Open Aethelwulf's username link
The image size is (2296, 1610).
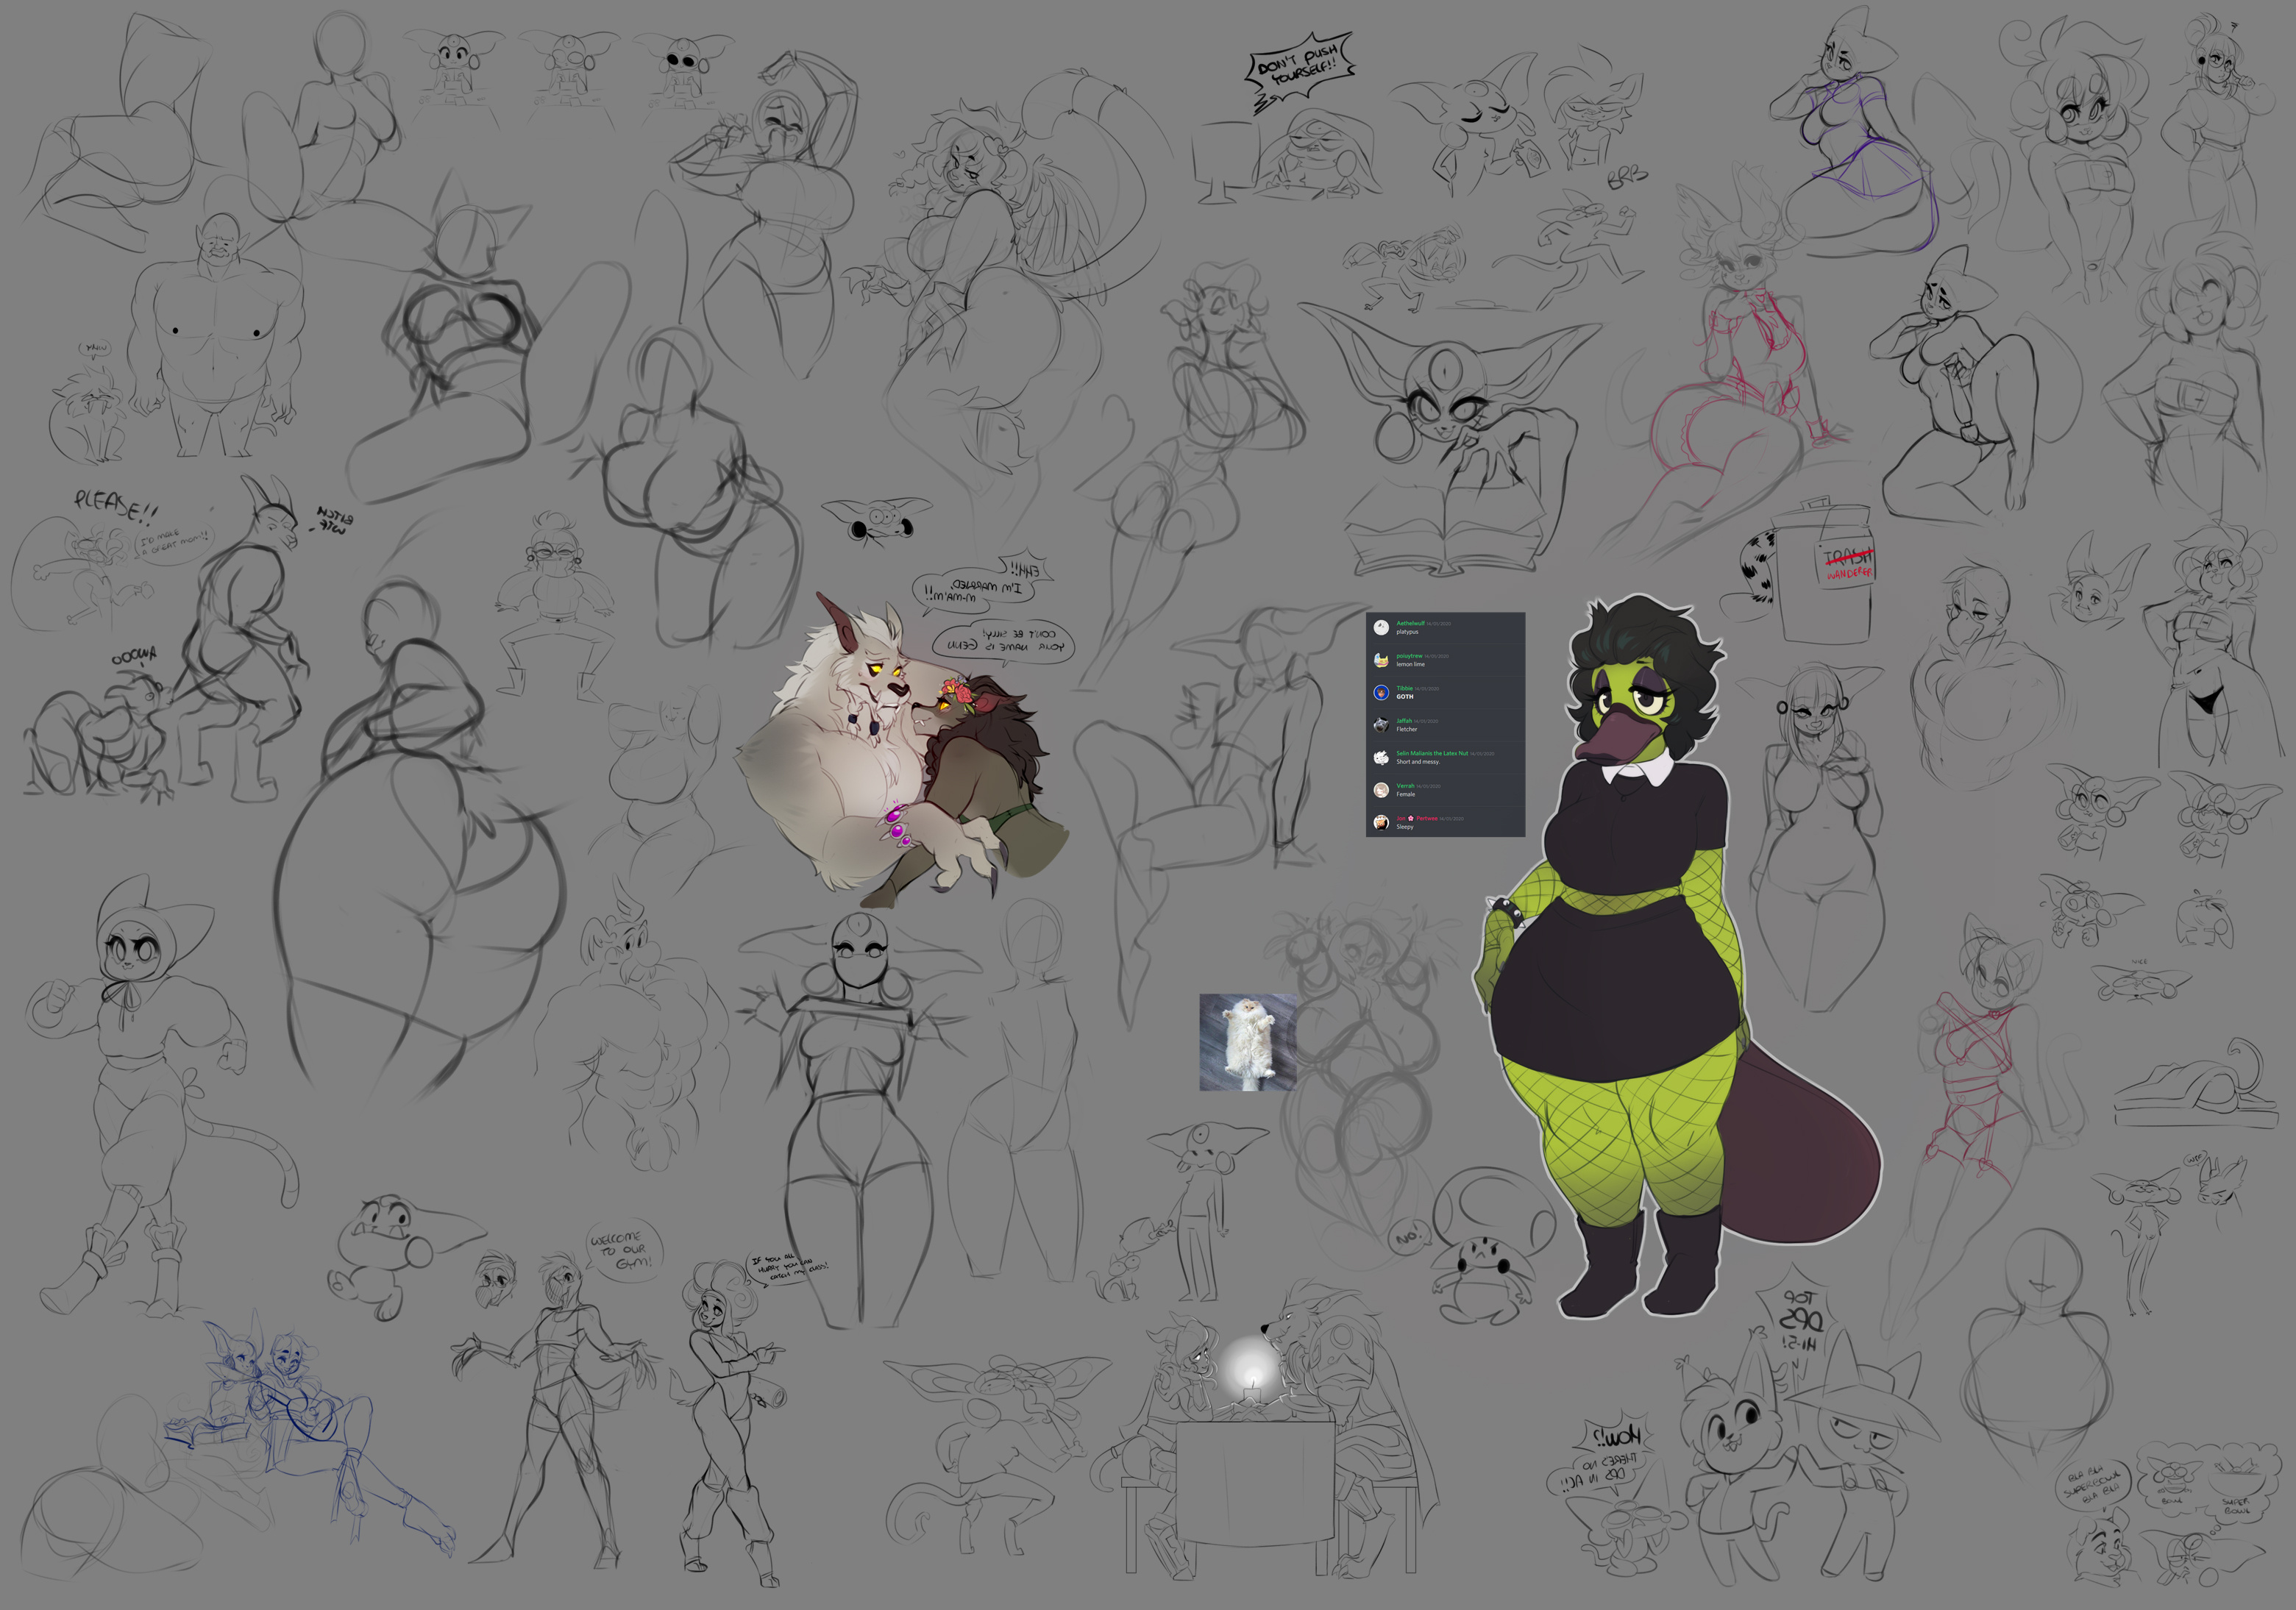point(1411,623)
